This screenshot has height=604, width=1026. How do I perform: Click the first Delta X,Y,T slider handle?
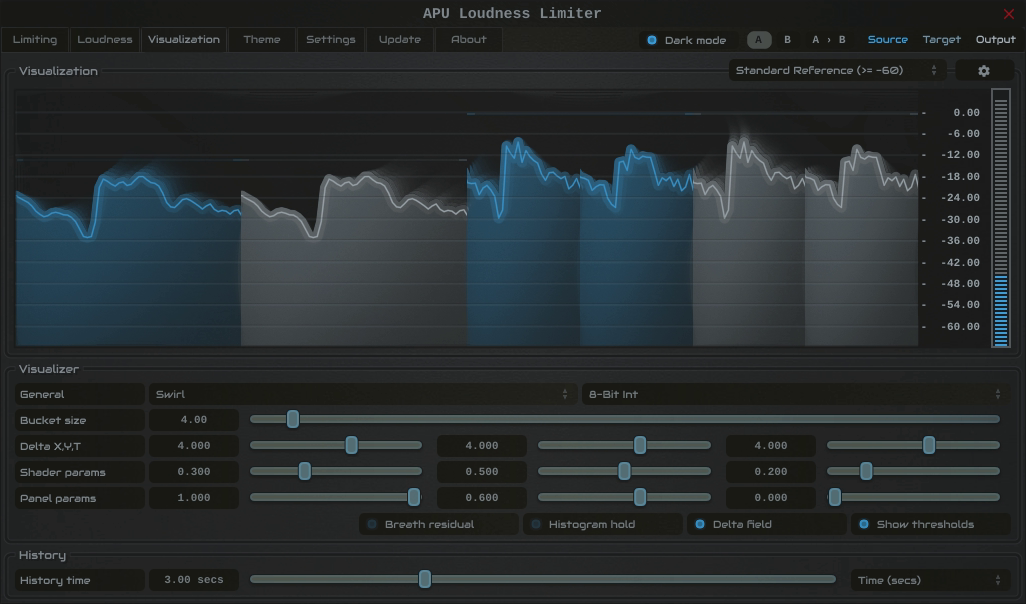(x=351, y=446)
